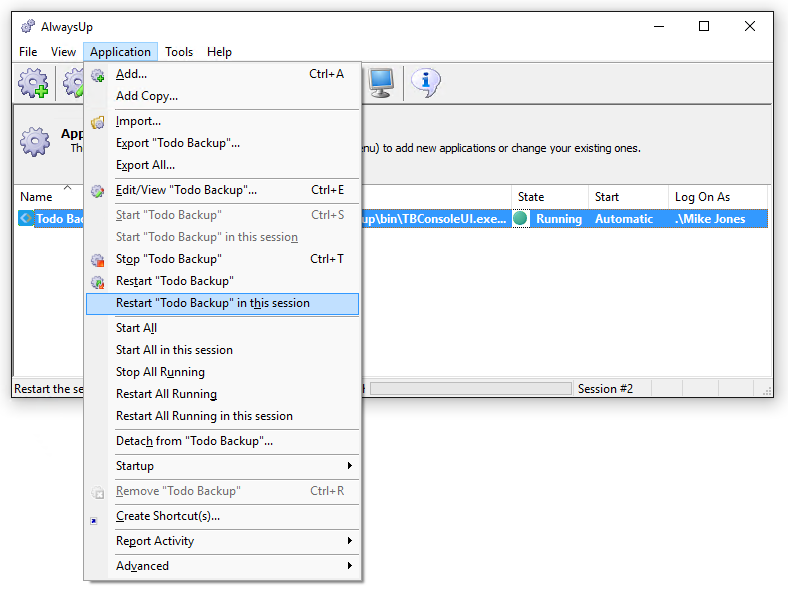Screen dimensions: 788x590
Task: Open the Help menu
Action: (x=220, y=52)
